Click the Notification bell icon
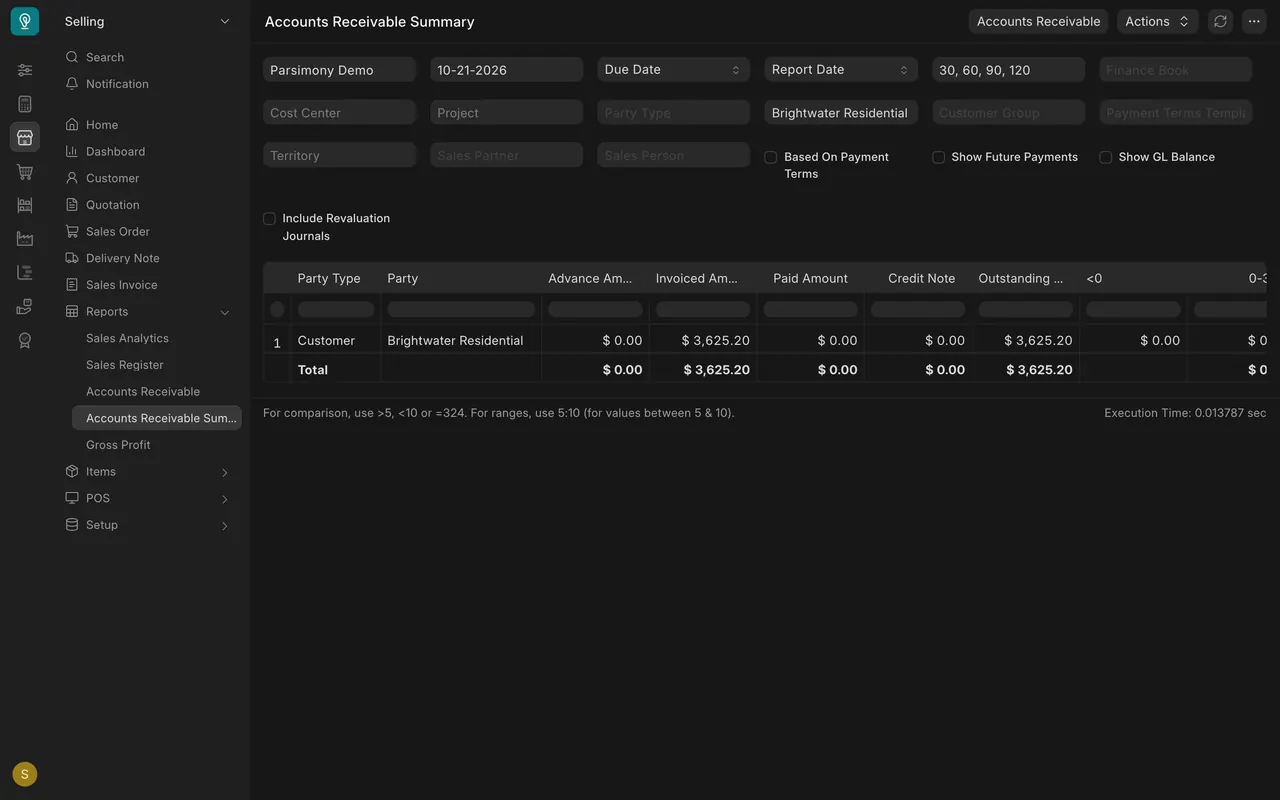Screen dimensions: 1280x800 pyautogui.click(x=72, y=84)
